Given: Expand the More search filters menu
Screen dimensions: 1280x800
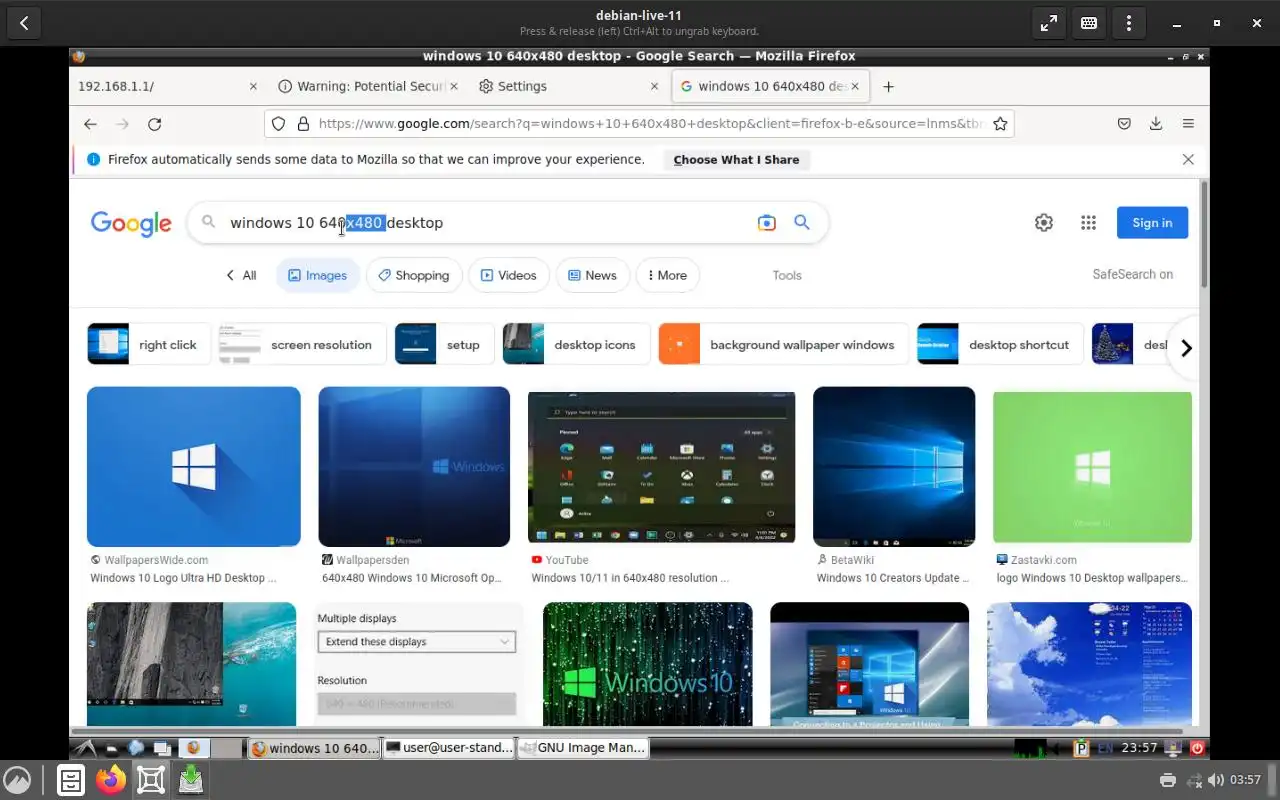Looking at the screenshot, I should (668, 275).
